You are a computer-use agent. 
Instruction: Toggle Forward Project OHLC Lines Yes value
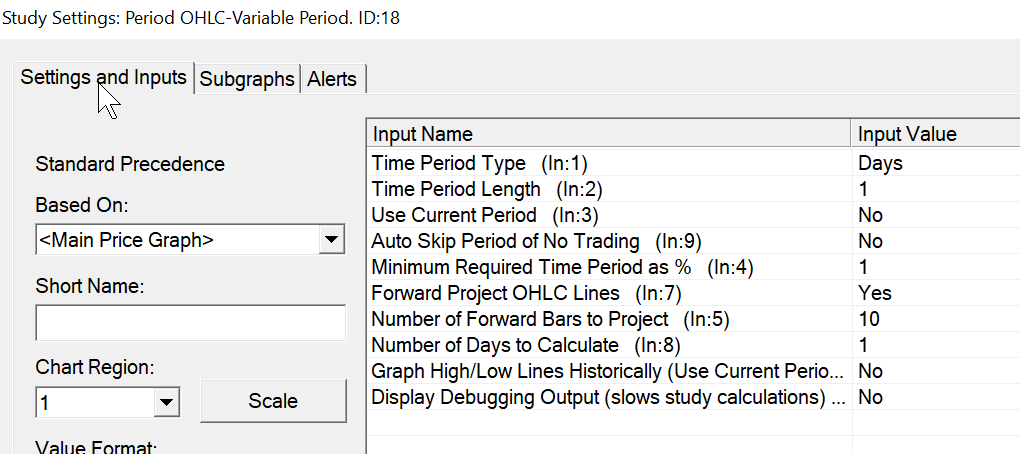pos(874,293)
